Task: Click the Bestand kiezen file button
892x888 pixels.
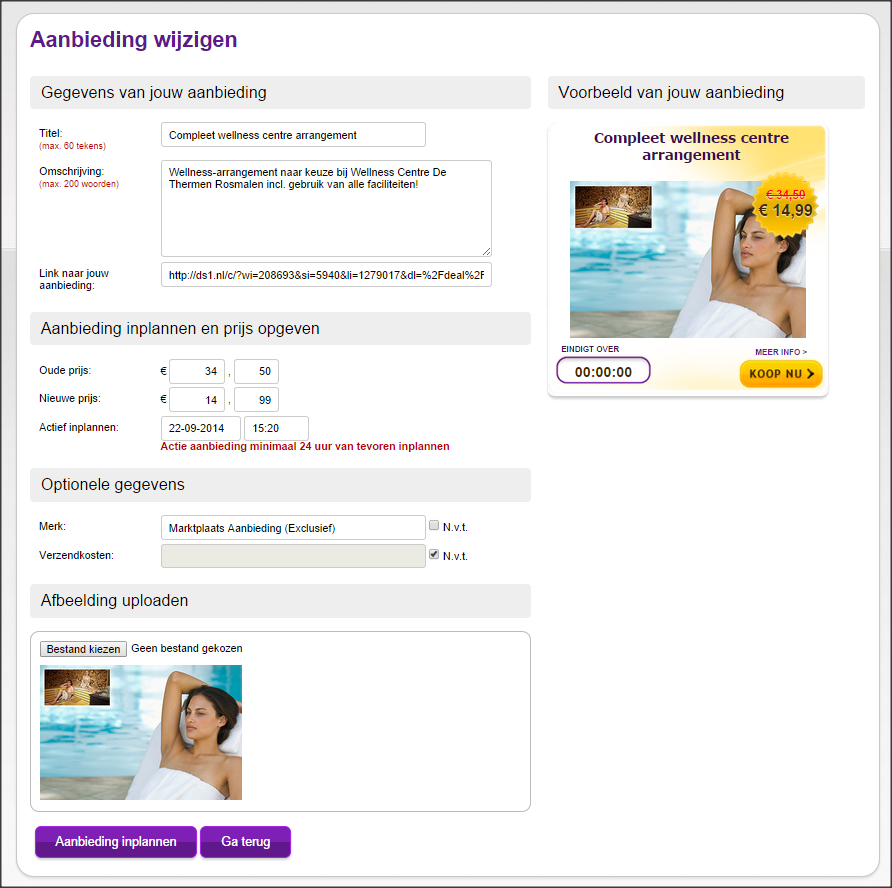Action: point(83,649)
